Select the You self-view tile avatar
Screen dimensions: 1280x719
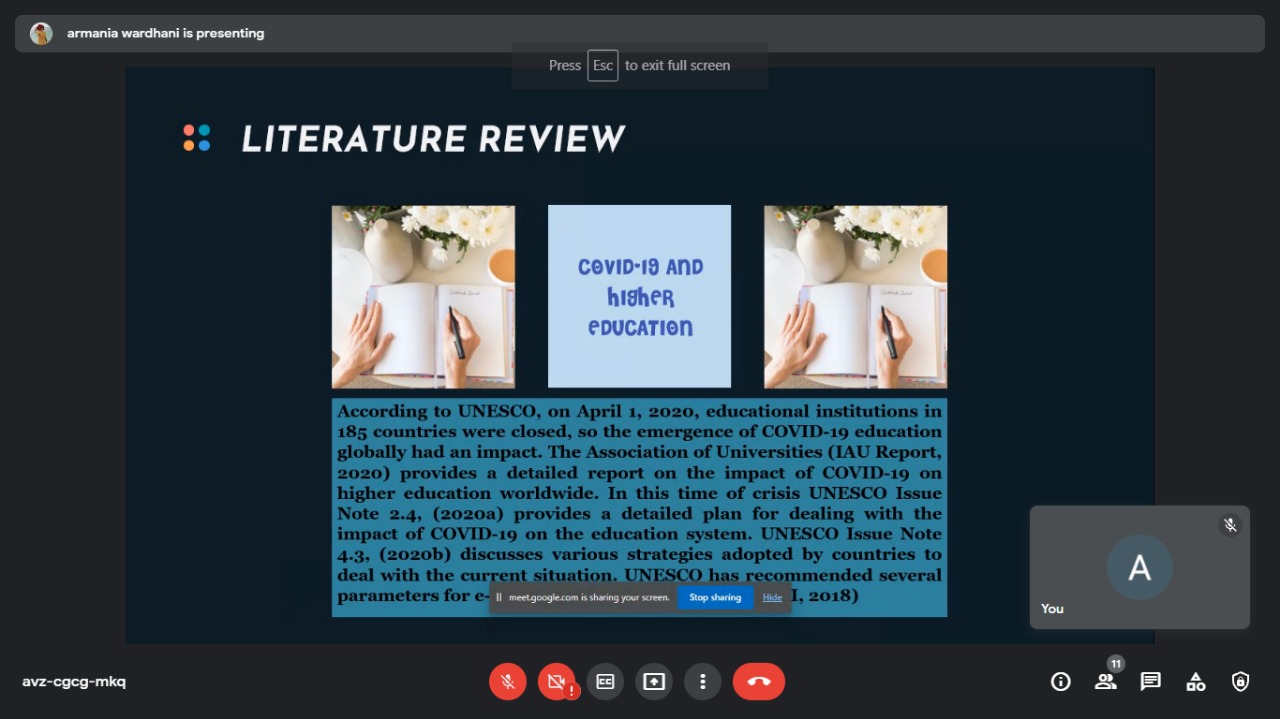(1139, 568)
